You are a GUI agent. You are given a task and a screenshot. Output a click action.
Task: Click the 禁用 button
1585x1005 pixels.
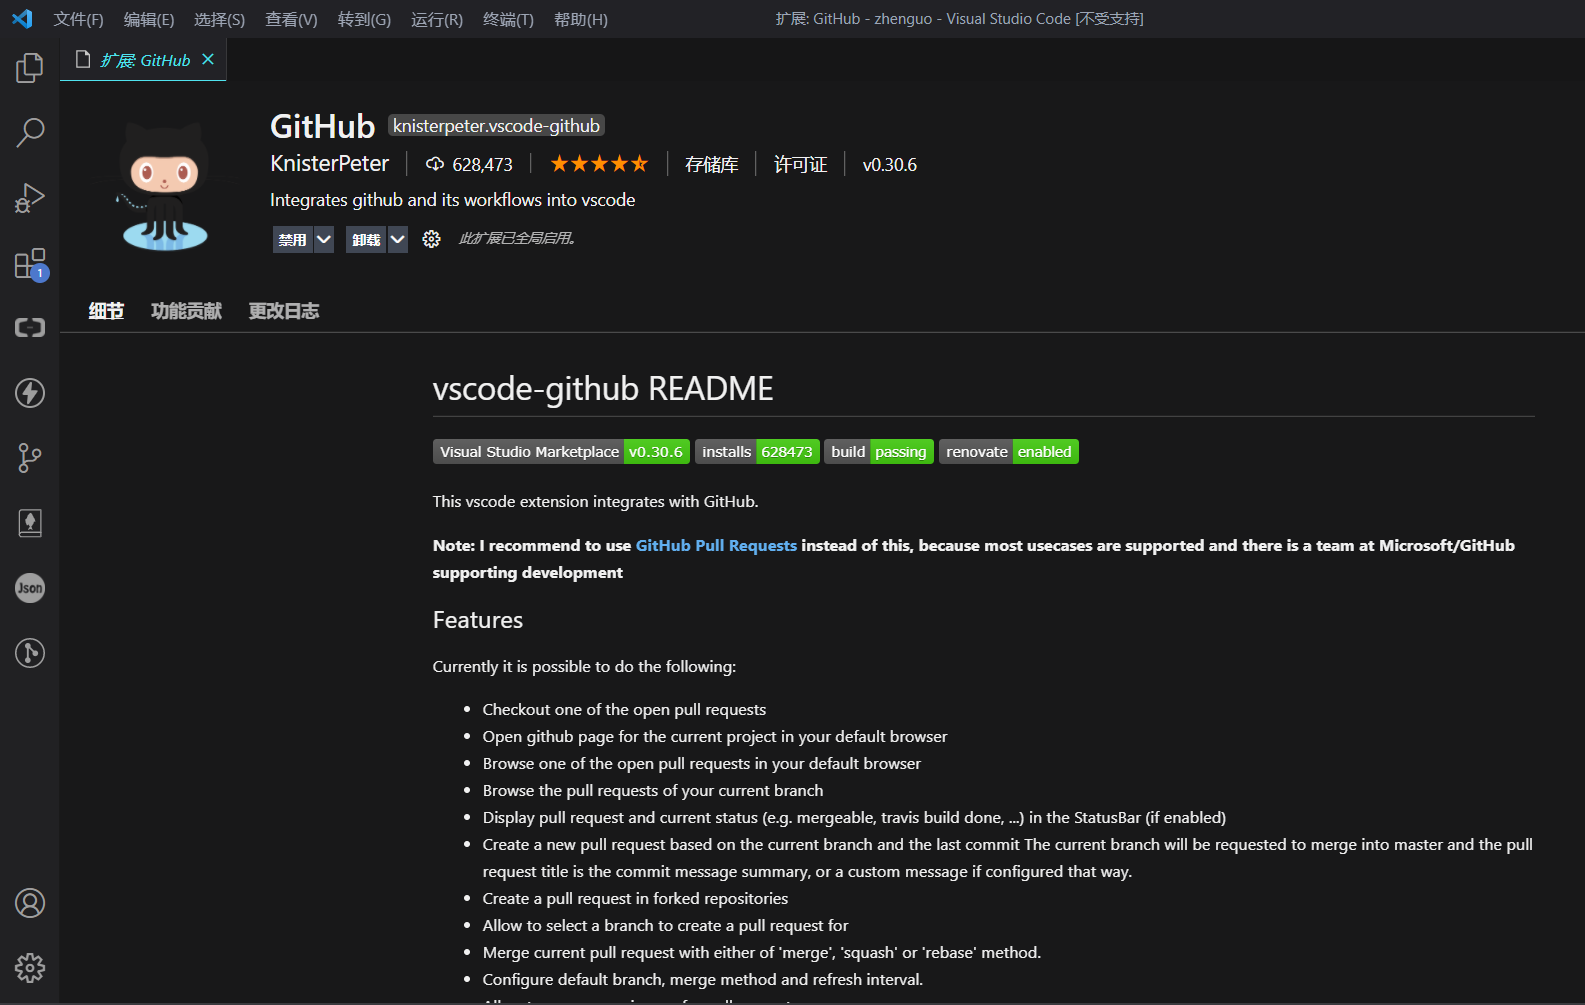point(292,239)
